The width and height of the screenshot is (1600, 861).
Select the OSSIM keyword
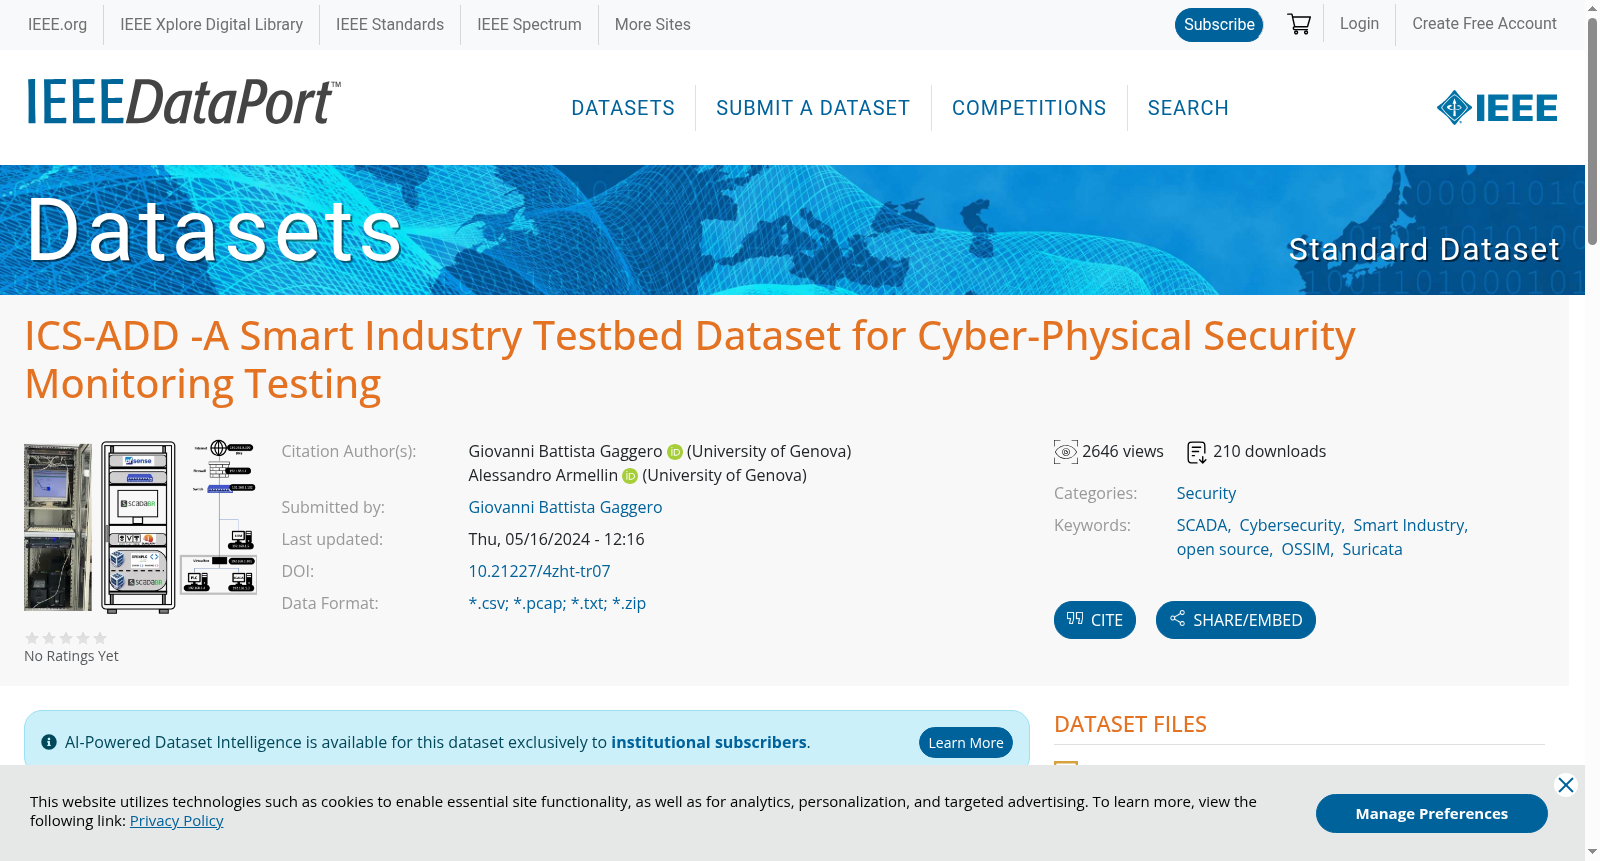pos(1306,550)
